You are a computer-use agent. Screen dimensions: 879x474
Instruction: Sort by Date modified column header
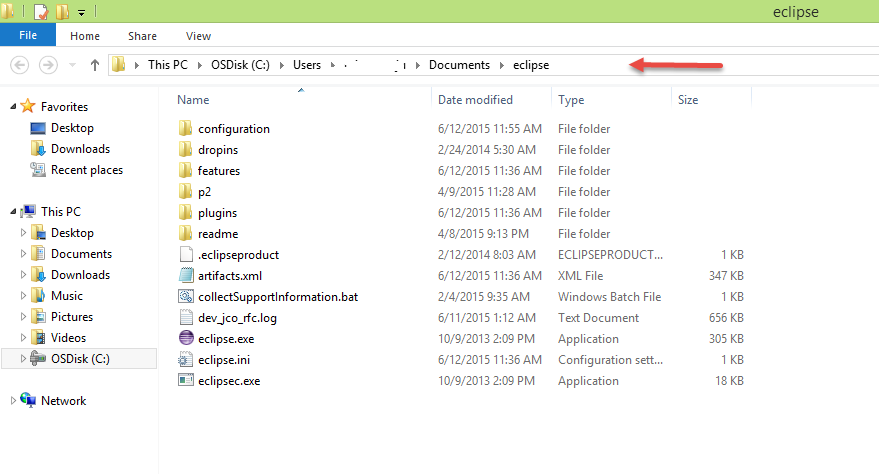point(475,100)
